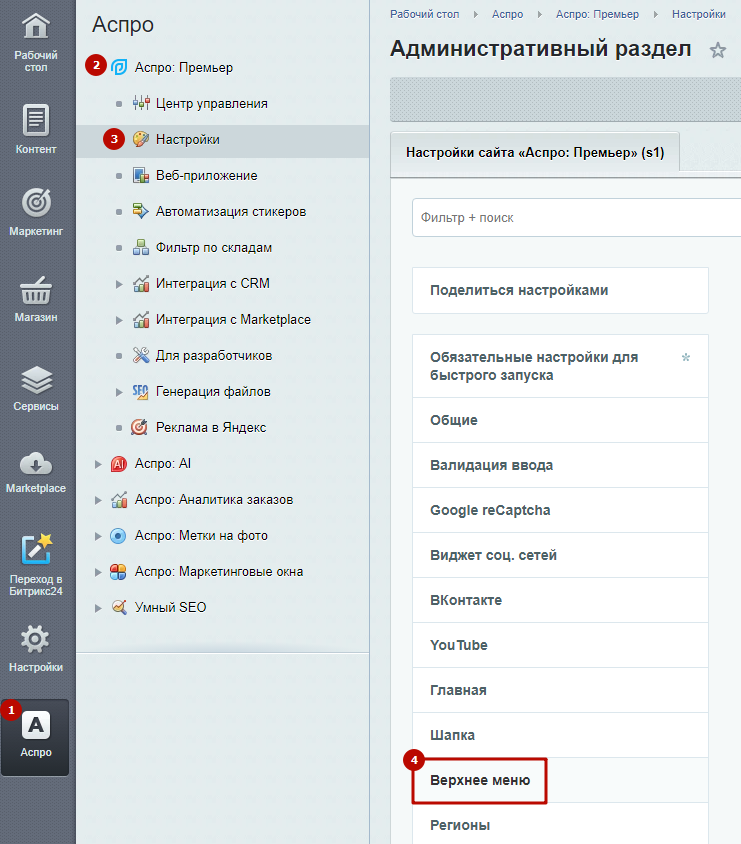Expand the Аспро: AI tree node
The image size is (741, 844).
(x=98, y=464)
